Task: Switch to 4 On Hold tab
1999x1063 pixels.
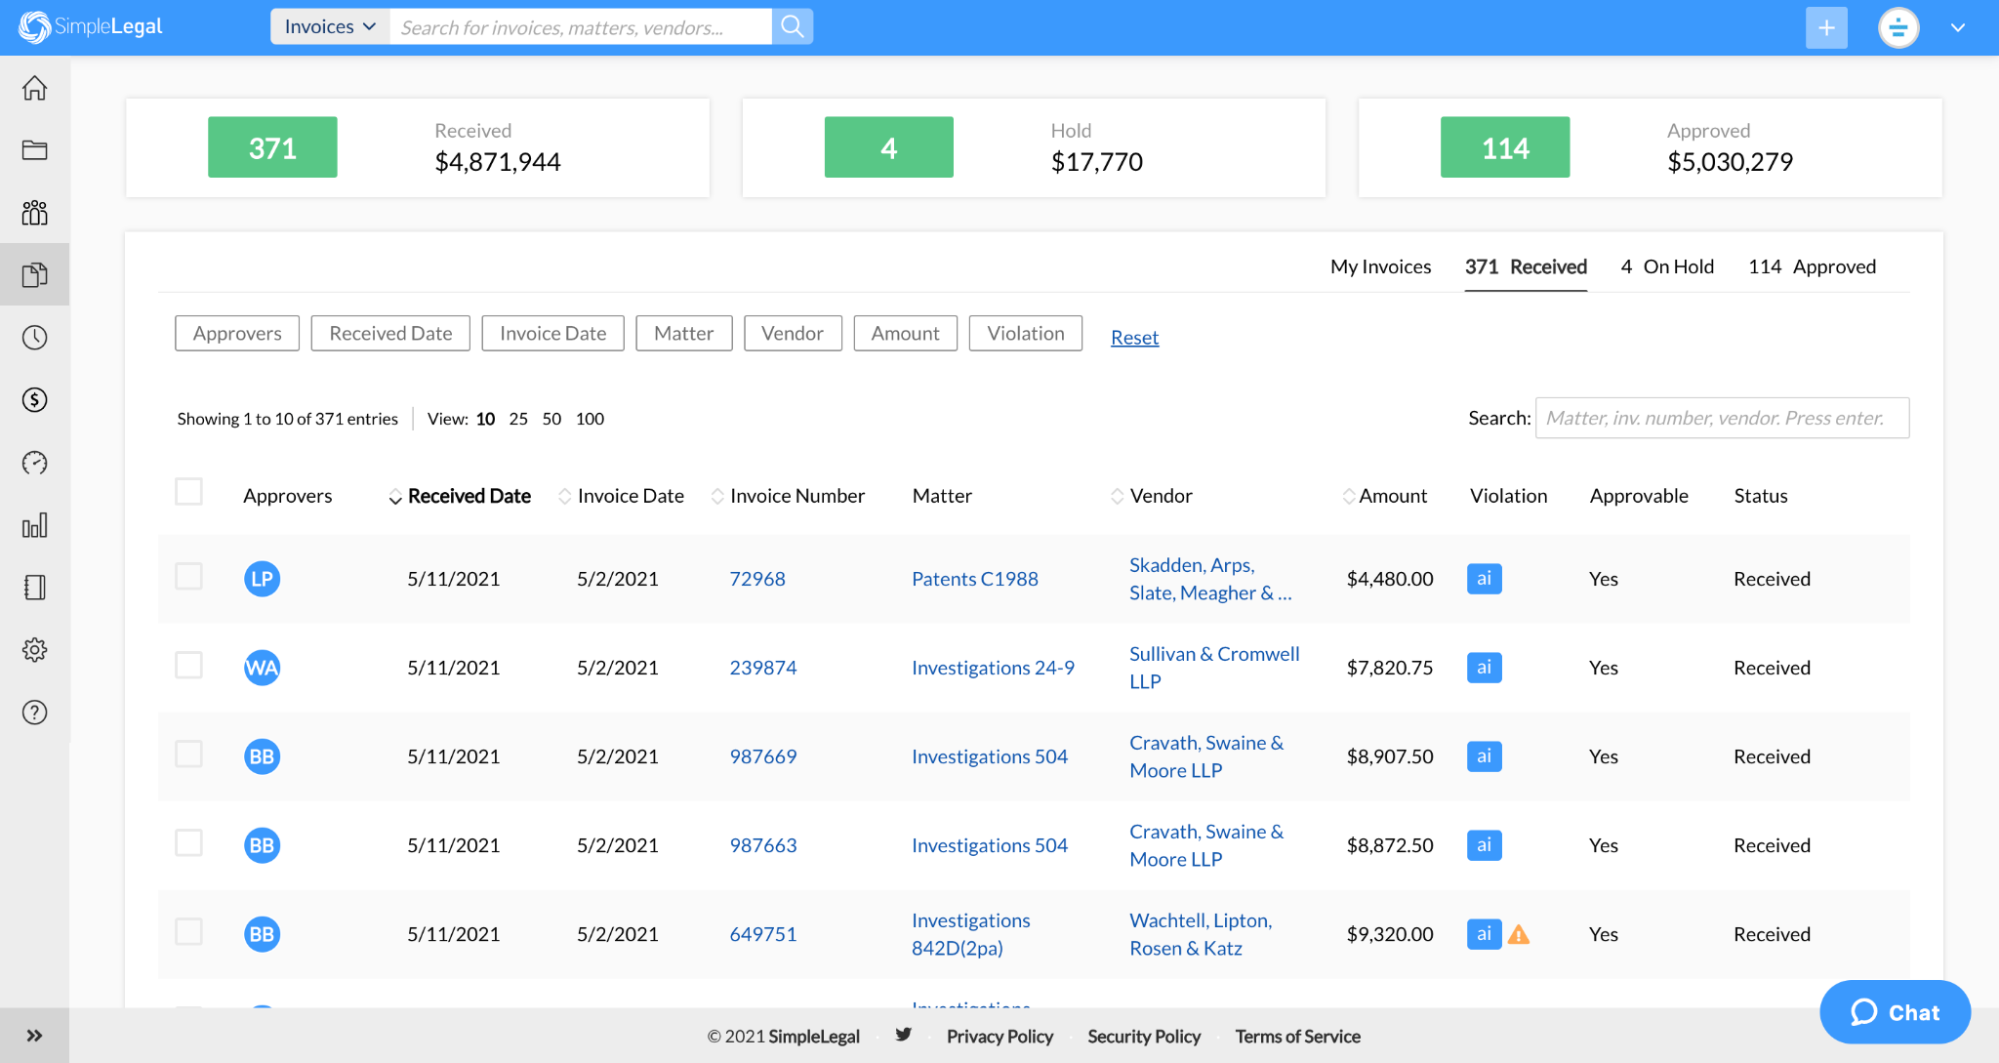Action: click(1667, 267)
